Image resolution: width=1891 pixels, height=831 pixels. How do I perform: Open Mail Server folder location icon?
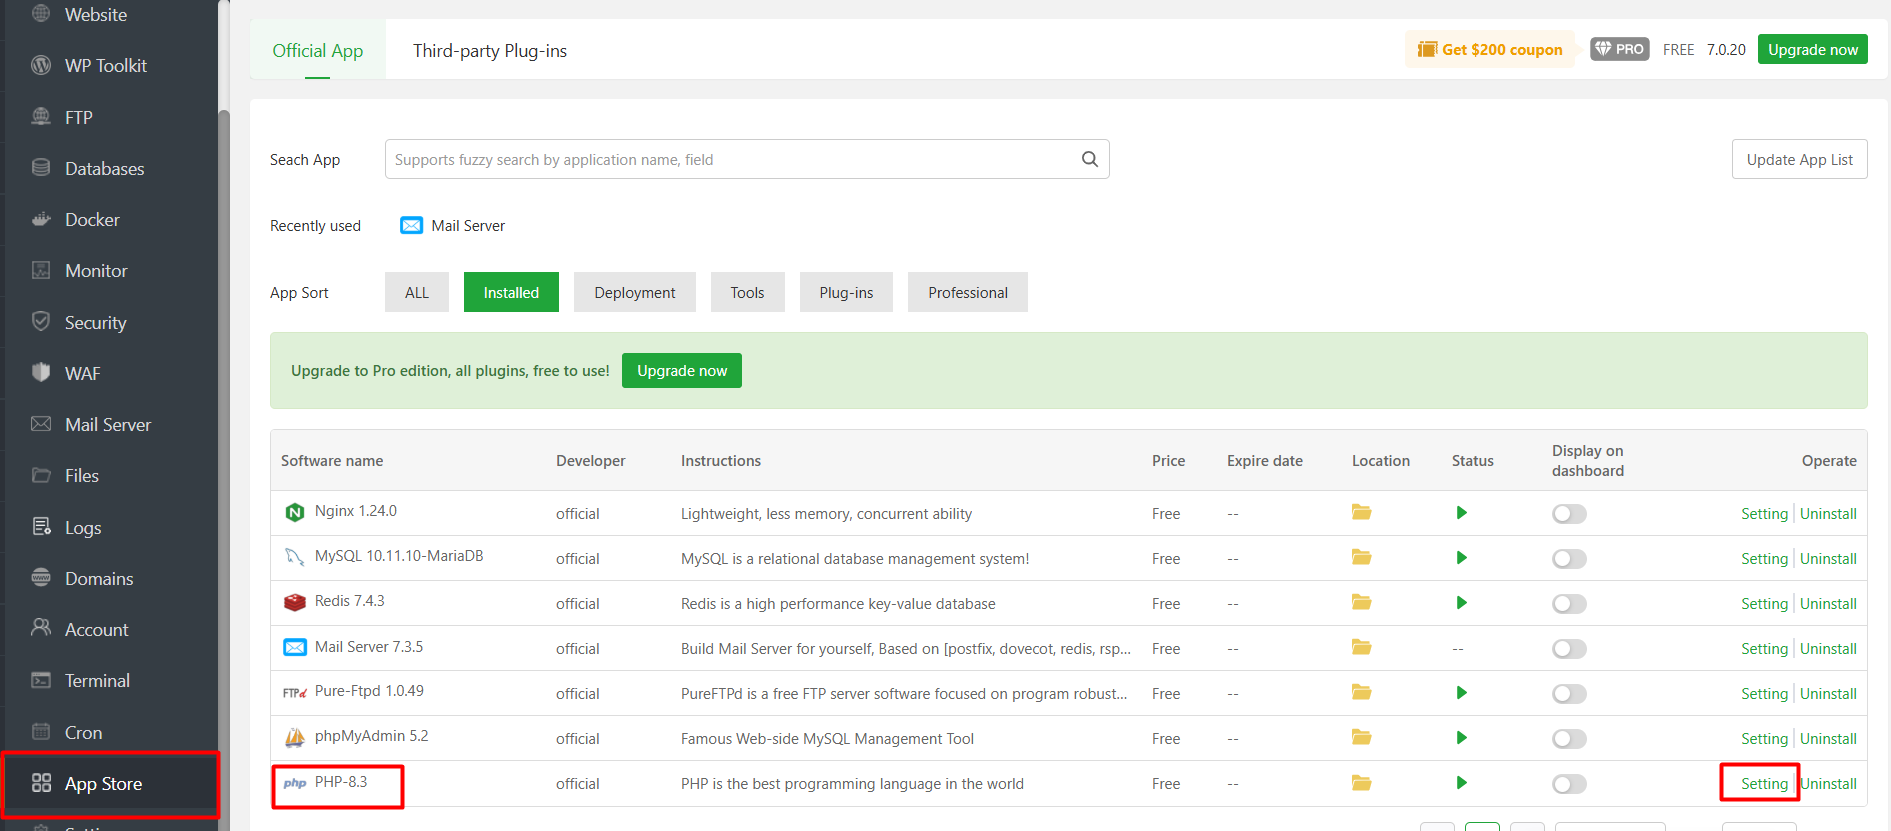click(1361, 647)
